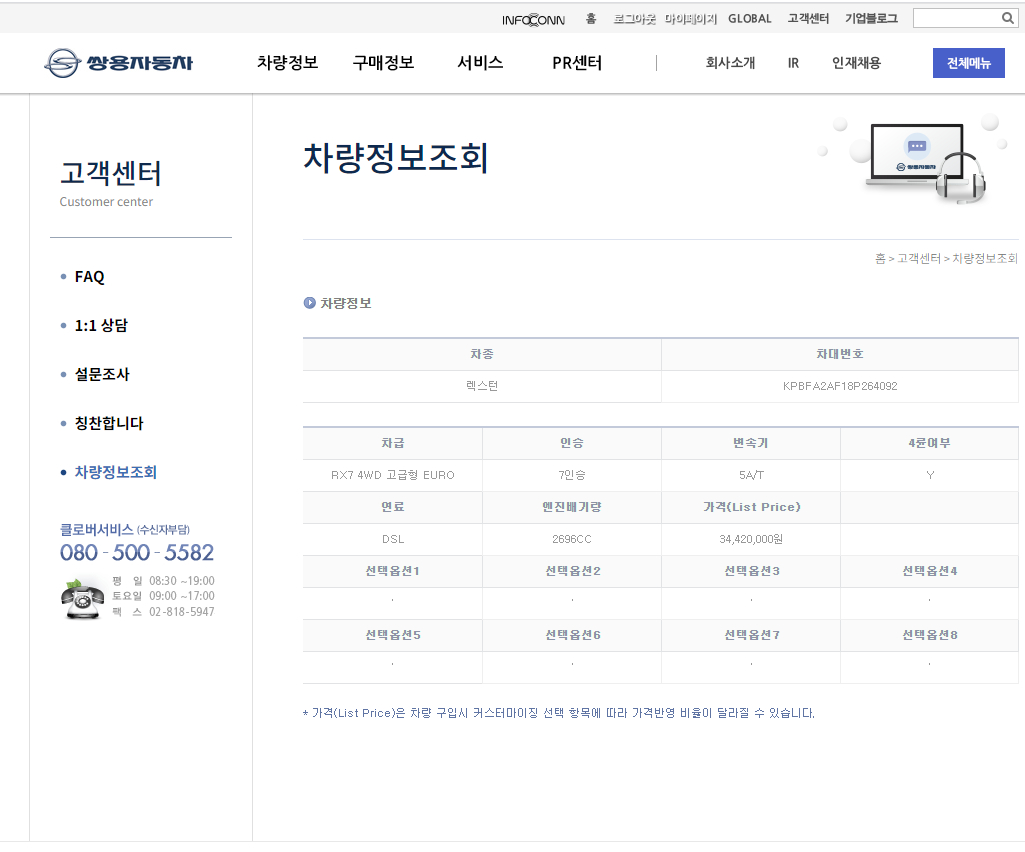Viewport: 1025px width, 852px height.
Task: Click the 로그아웃 link
Action: pyautogui.click(x=634, y=19)
